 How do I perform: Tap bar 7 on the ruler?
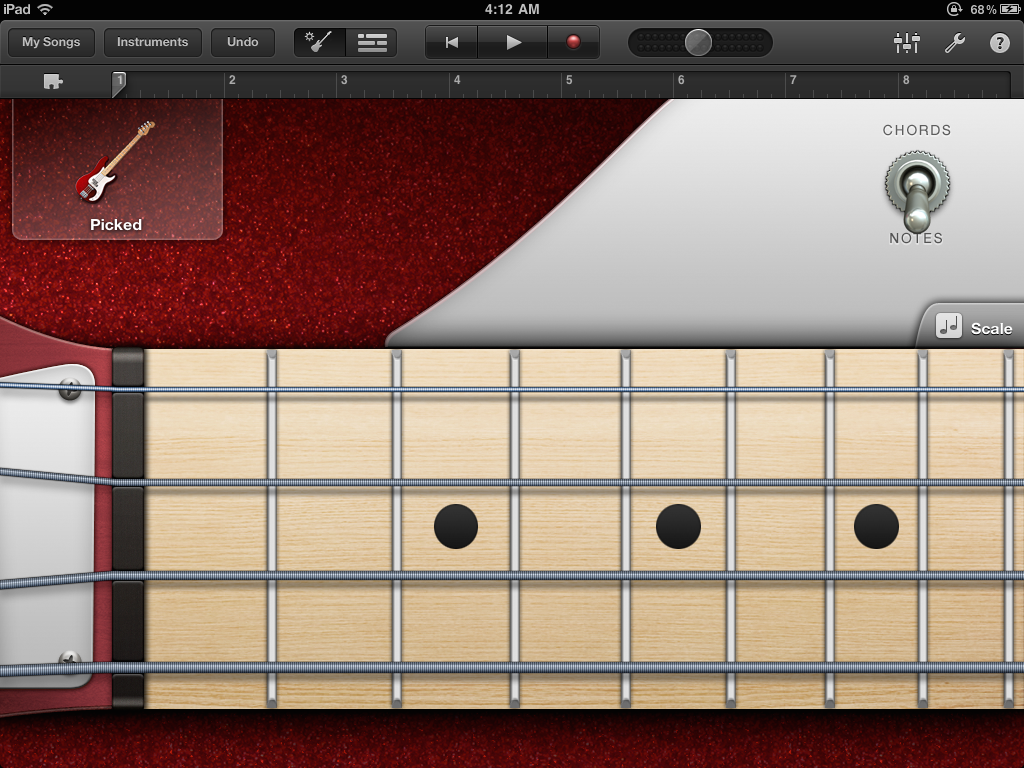point(793,80)
